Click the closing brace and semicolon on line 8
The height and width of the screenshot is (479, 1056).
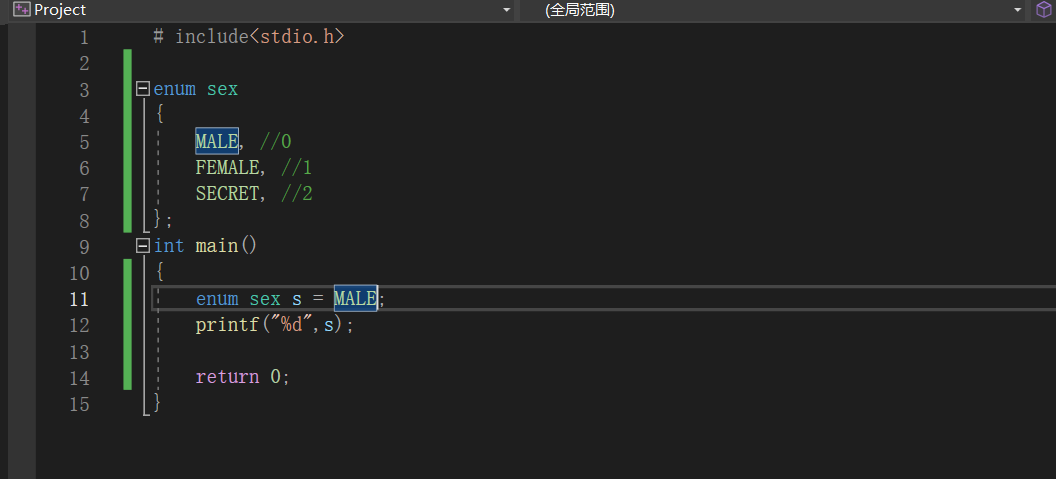click(163, 220)
